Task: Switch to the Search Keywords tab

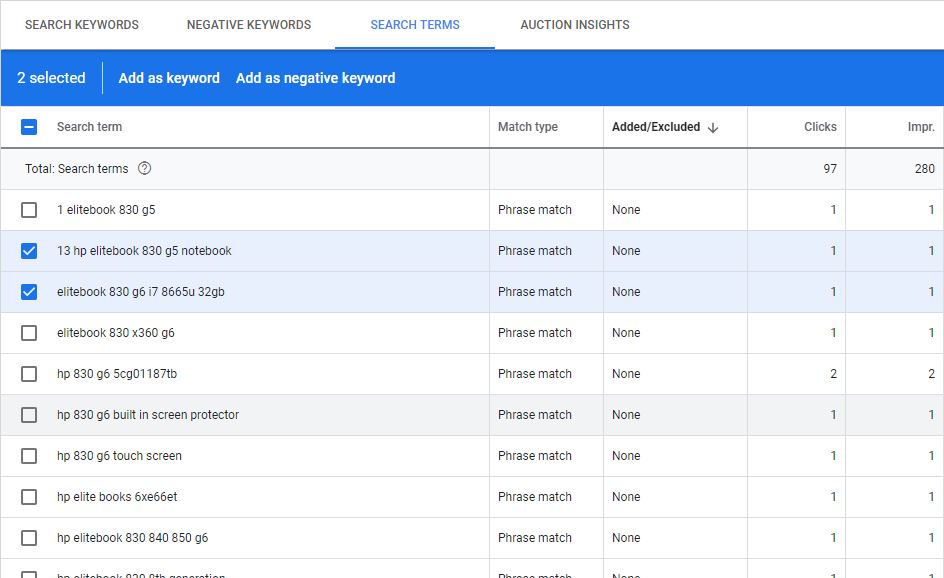Action: pyautogui.click(x=82, y=25)
